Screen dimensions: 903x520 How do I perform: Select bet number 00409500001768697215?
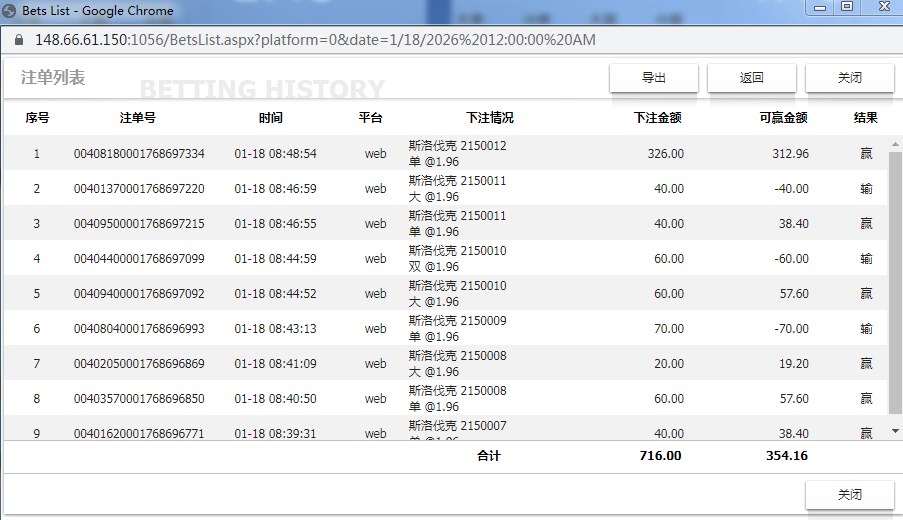(139, 224)
